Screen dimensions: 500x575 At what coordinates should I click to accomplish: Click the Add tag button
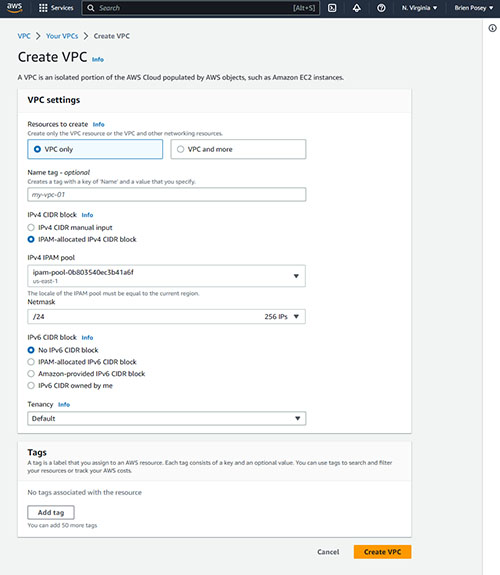coord(51,513)
